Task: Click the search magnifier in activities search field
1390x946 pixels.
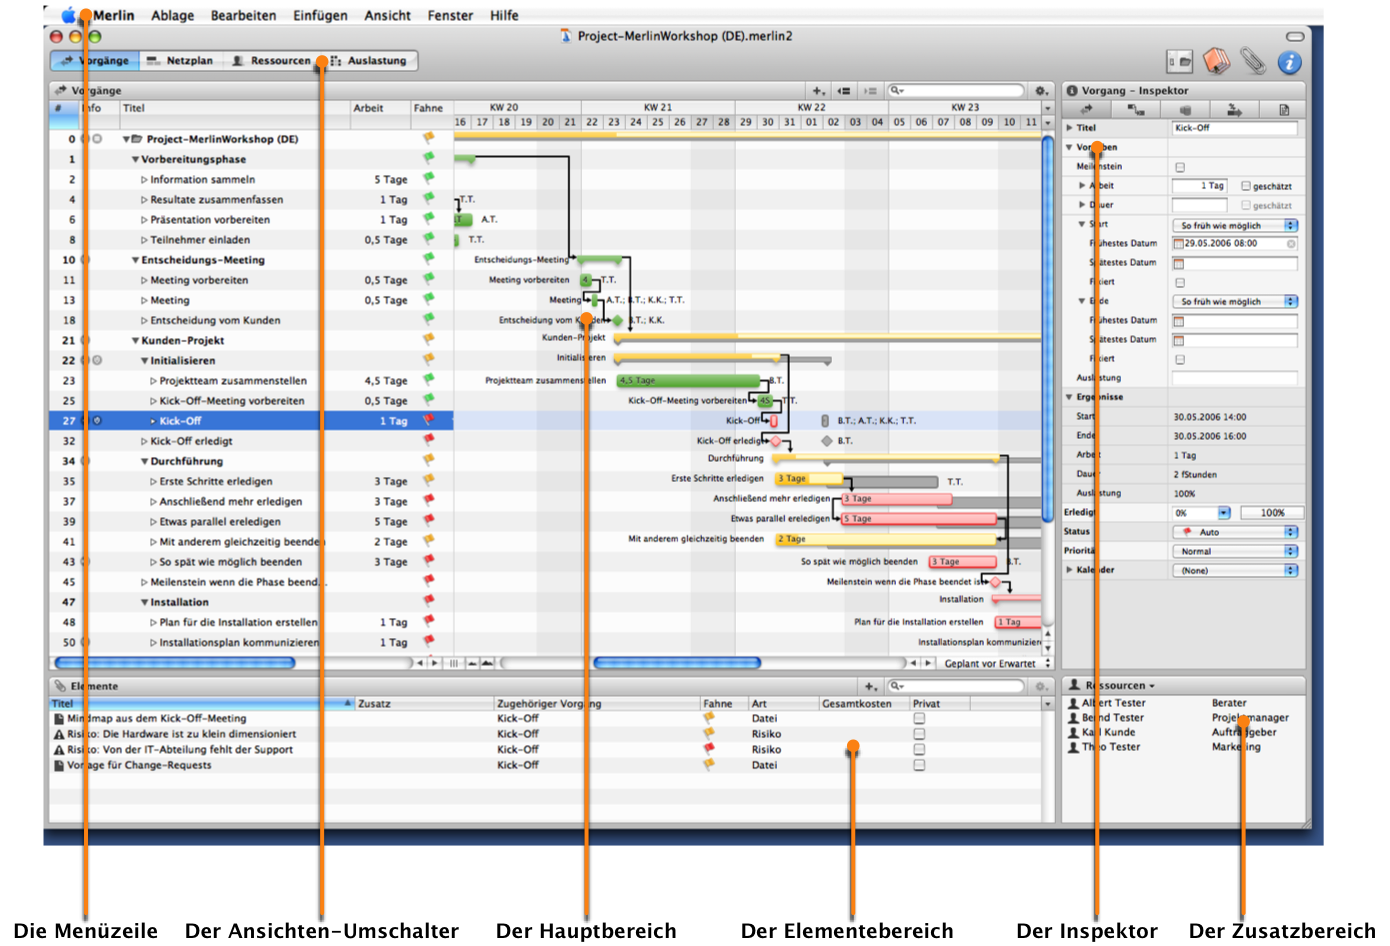Action: pos(896,91)
